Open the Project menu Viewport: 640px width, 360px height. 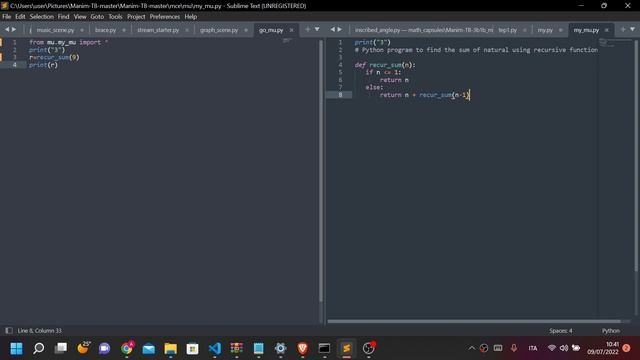tap(136, 17)
